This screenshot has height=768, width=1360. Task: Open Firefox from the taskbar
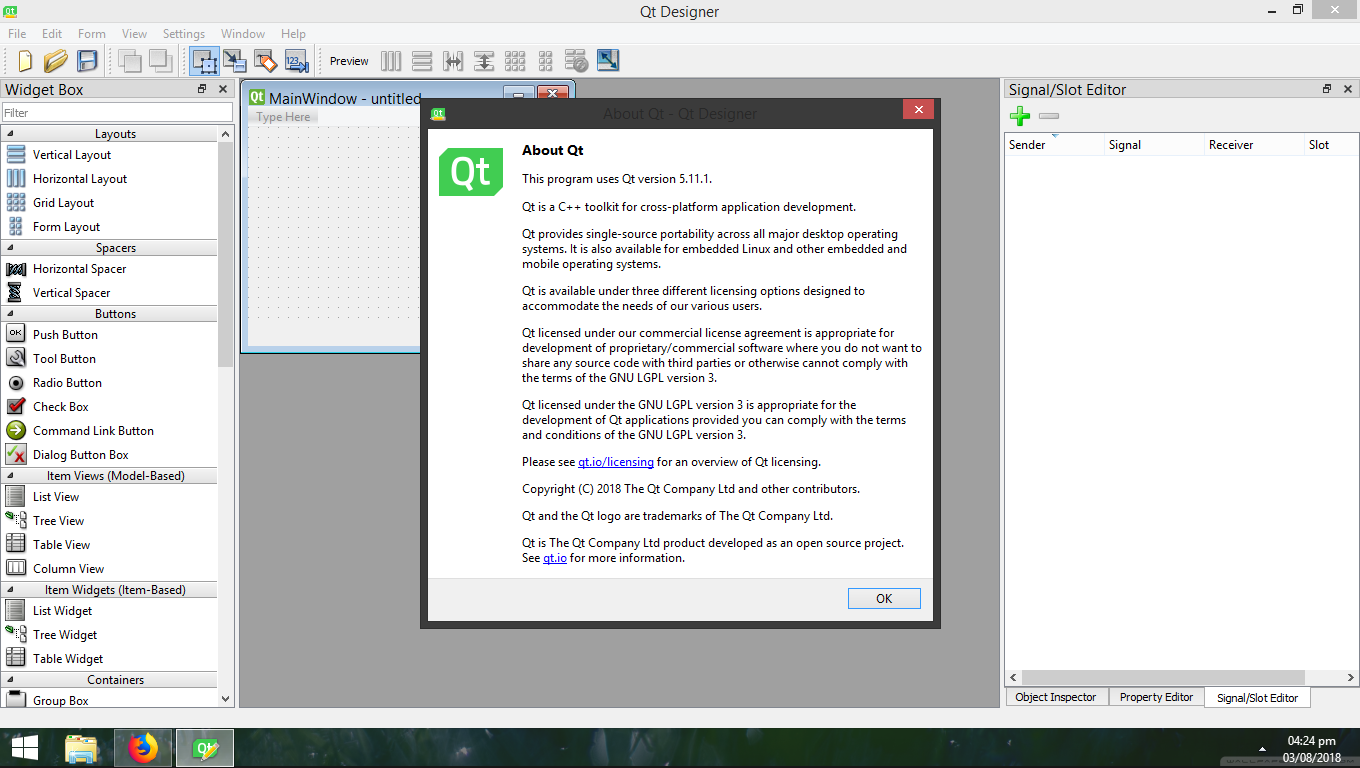[144, 748]
